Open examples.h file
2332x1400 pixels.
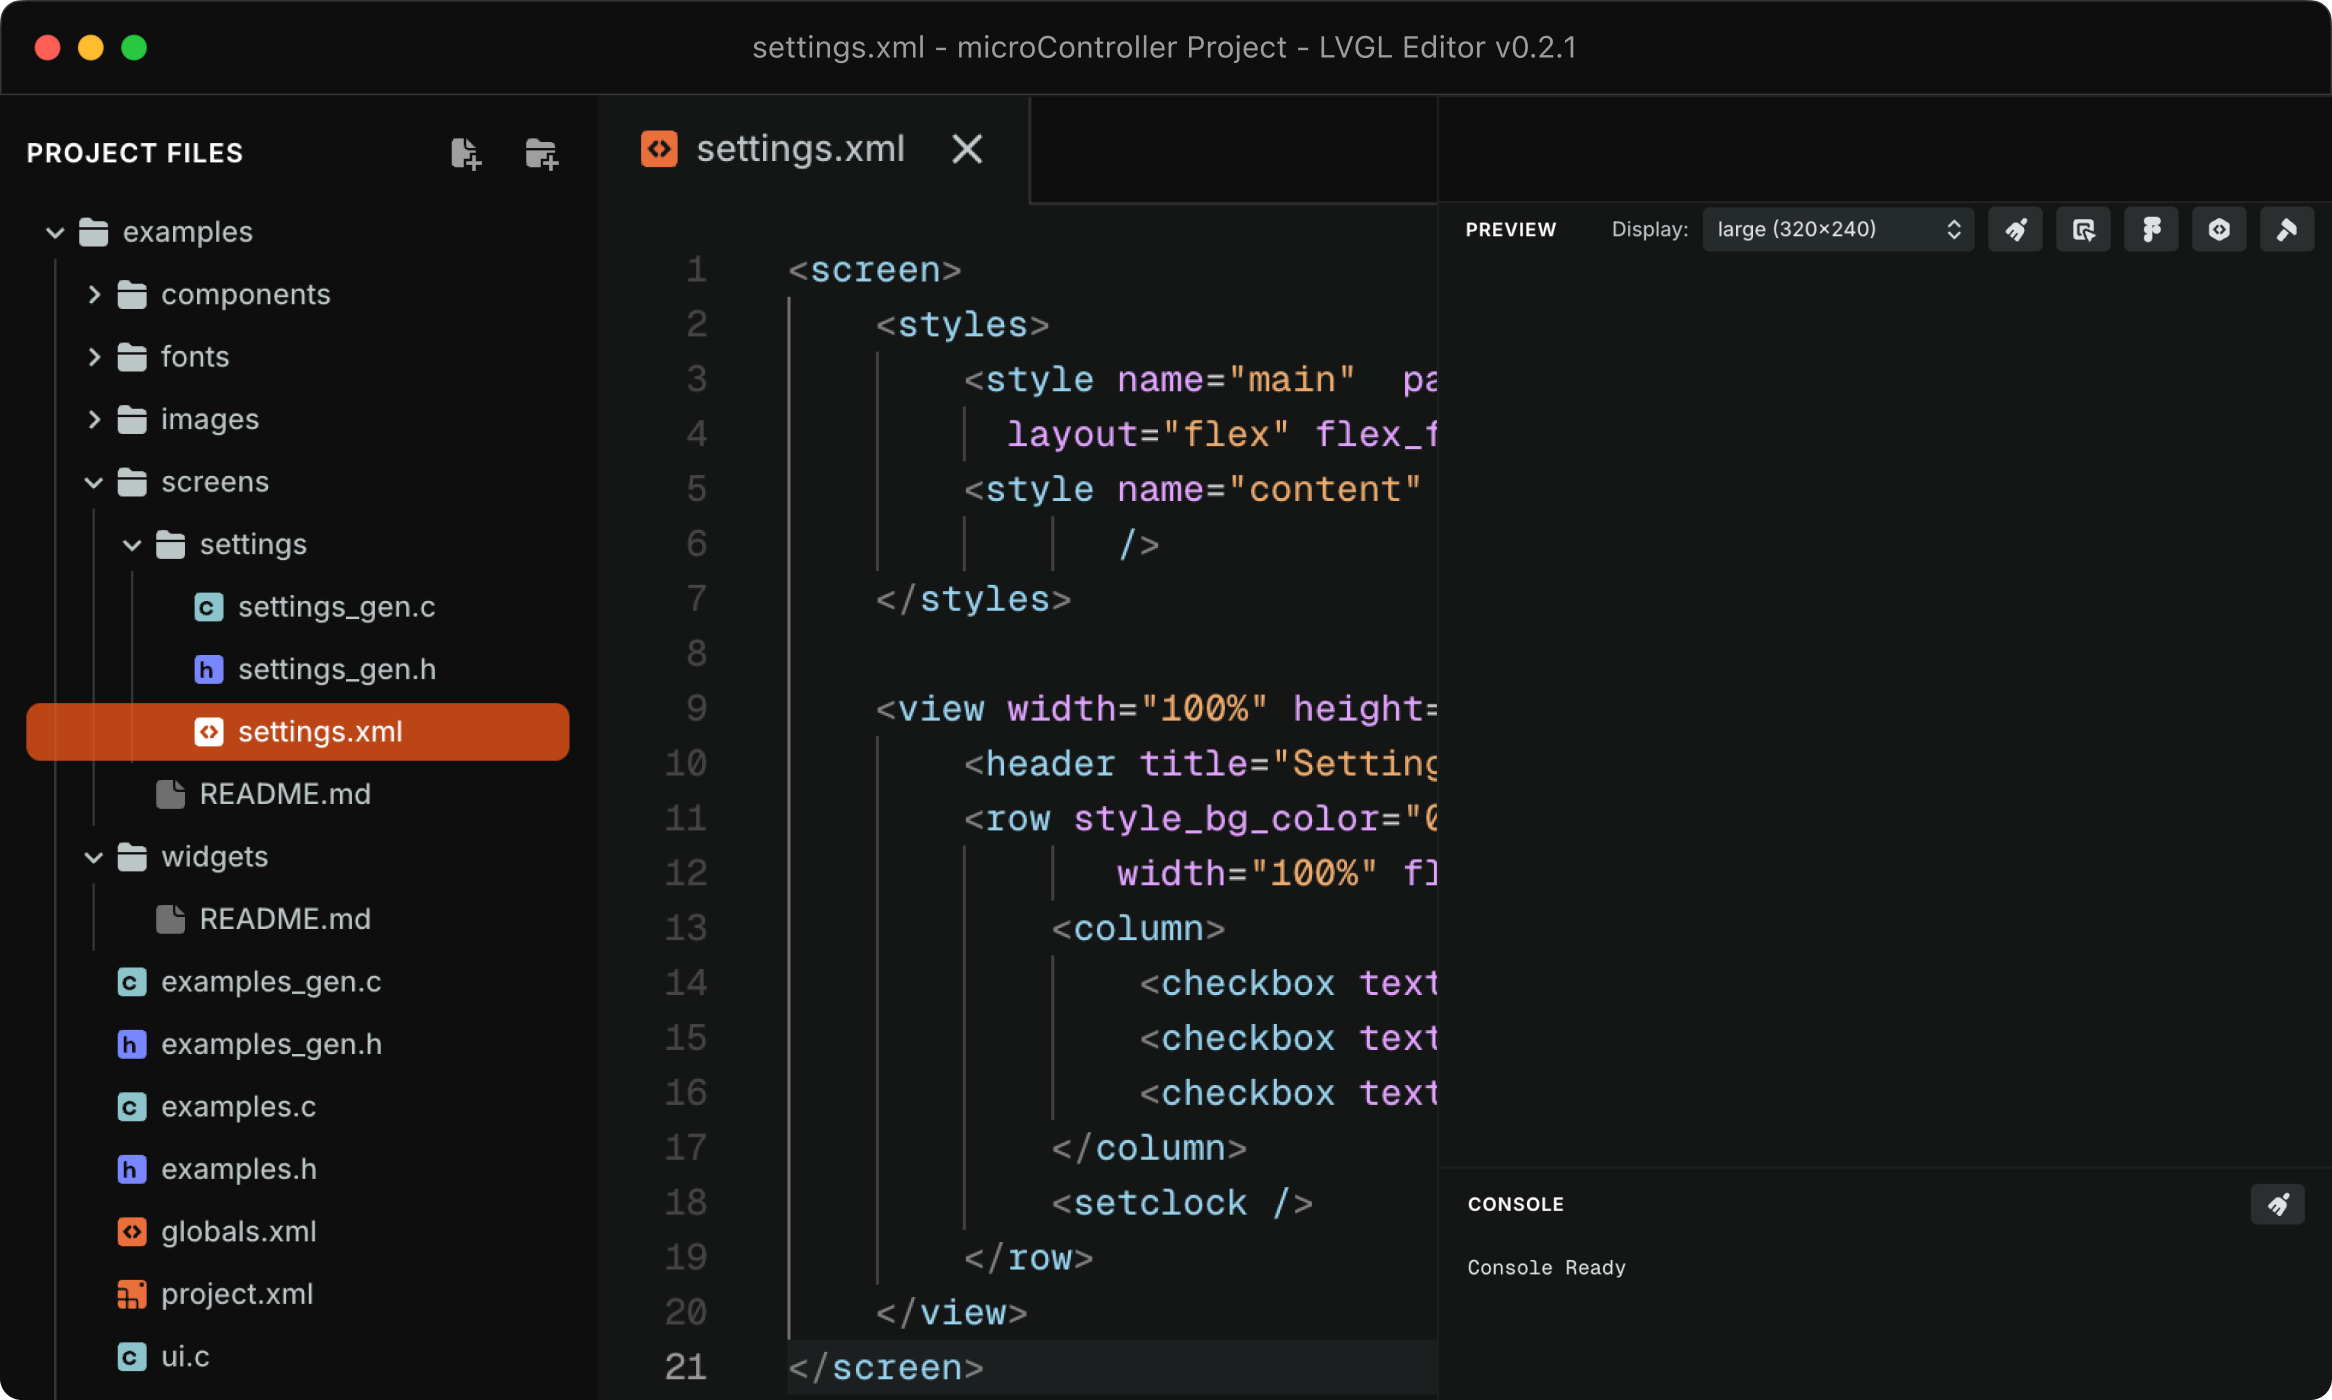pos(239,1169)
